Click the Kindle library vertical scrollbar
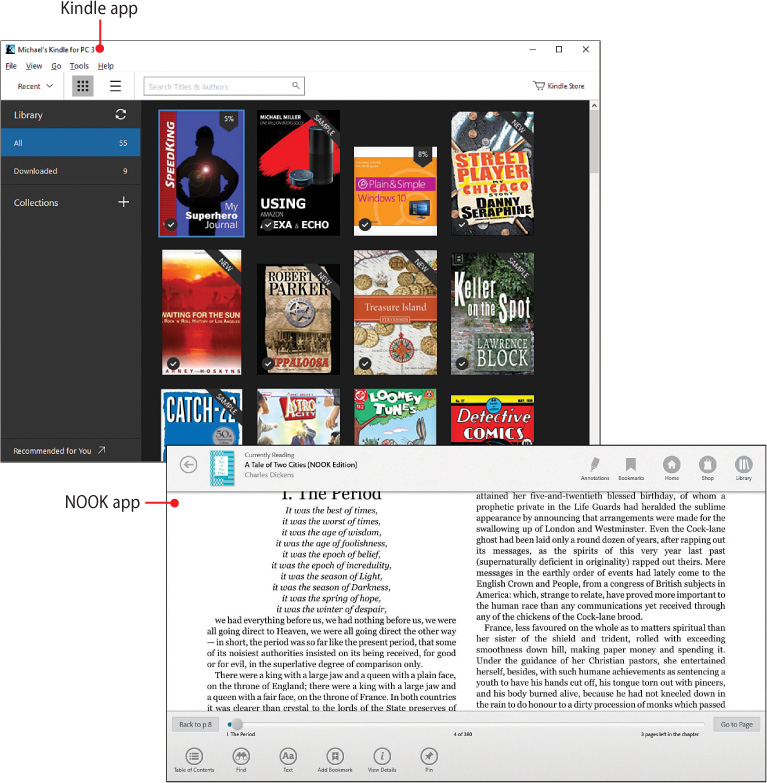Viewport: 767px width, 783px height. pos(594,142)
